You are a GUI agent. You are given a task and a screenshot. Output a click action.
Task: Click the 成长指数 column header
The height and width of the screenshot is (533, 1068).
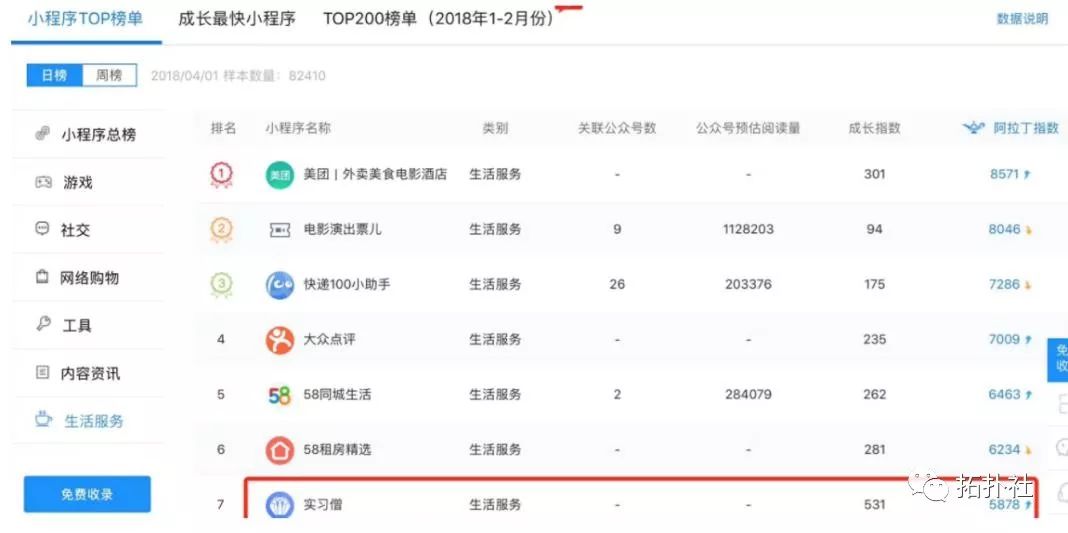click(x=875, y=128)
